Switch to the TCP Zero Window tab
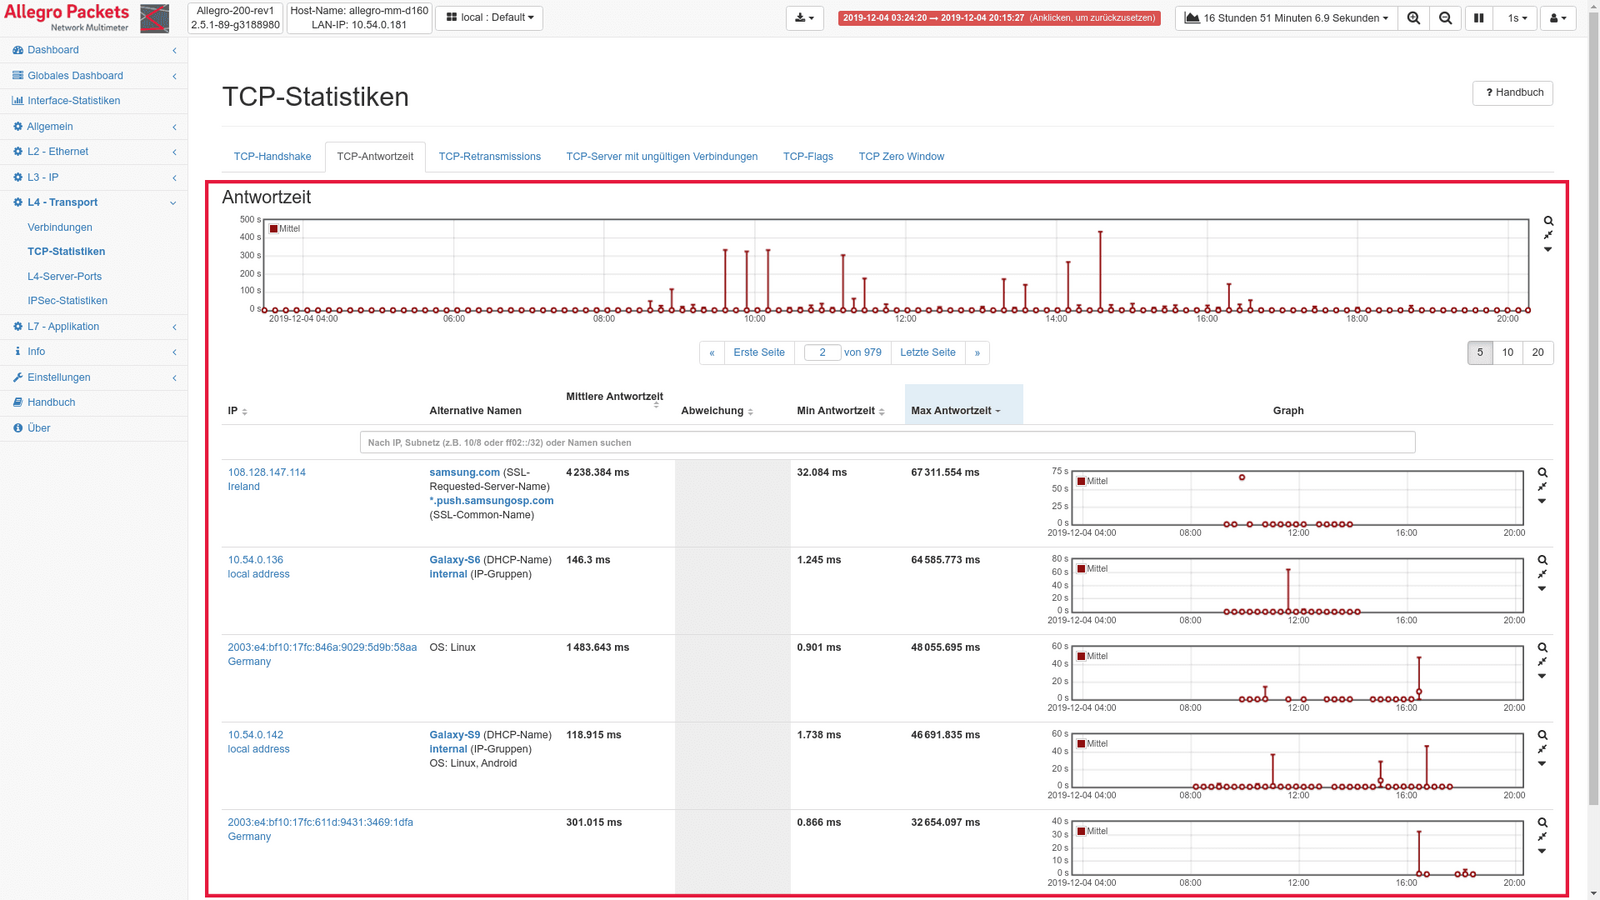The width and height of the screenshot is (1600, 900). coord(901,156)
